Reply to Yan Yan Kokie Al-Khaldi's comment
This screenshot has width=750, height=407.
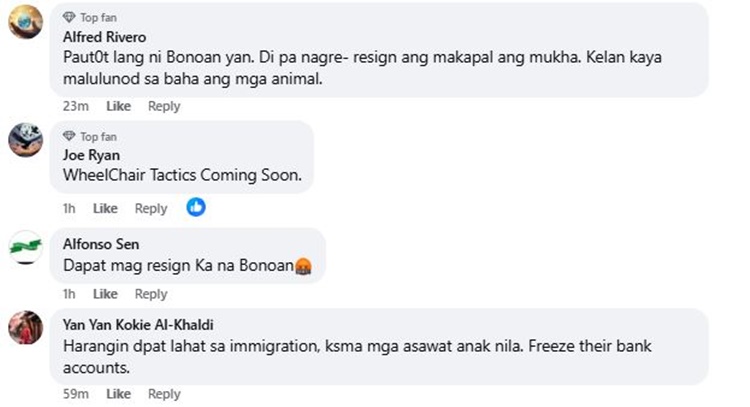[164, 394]
